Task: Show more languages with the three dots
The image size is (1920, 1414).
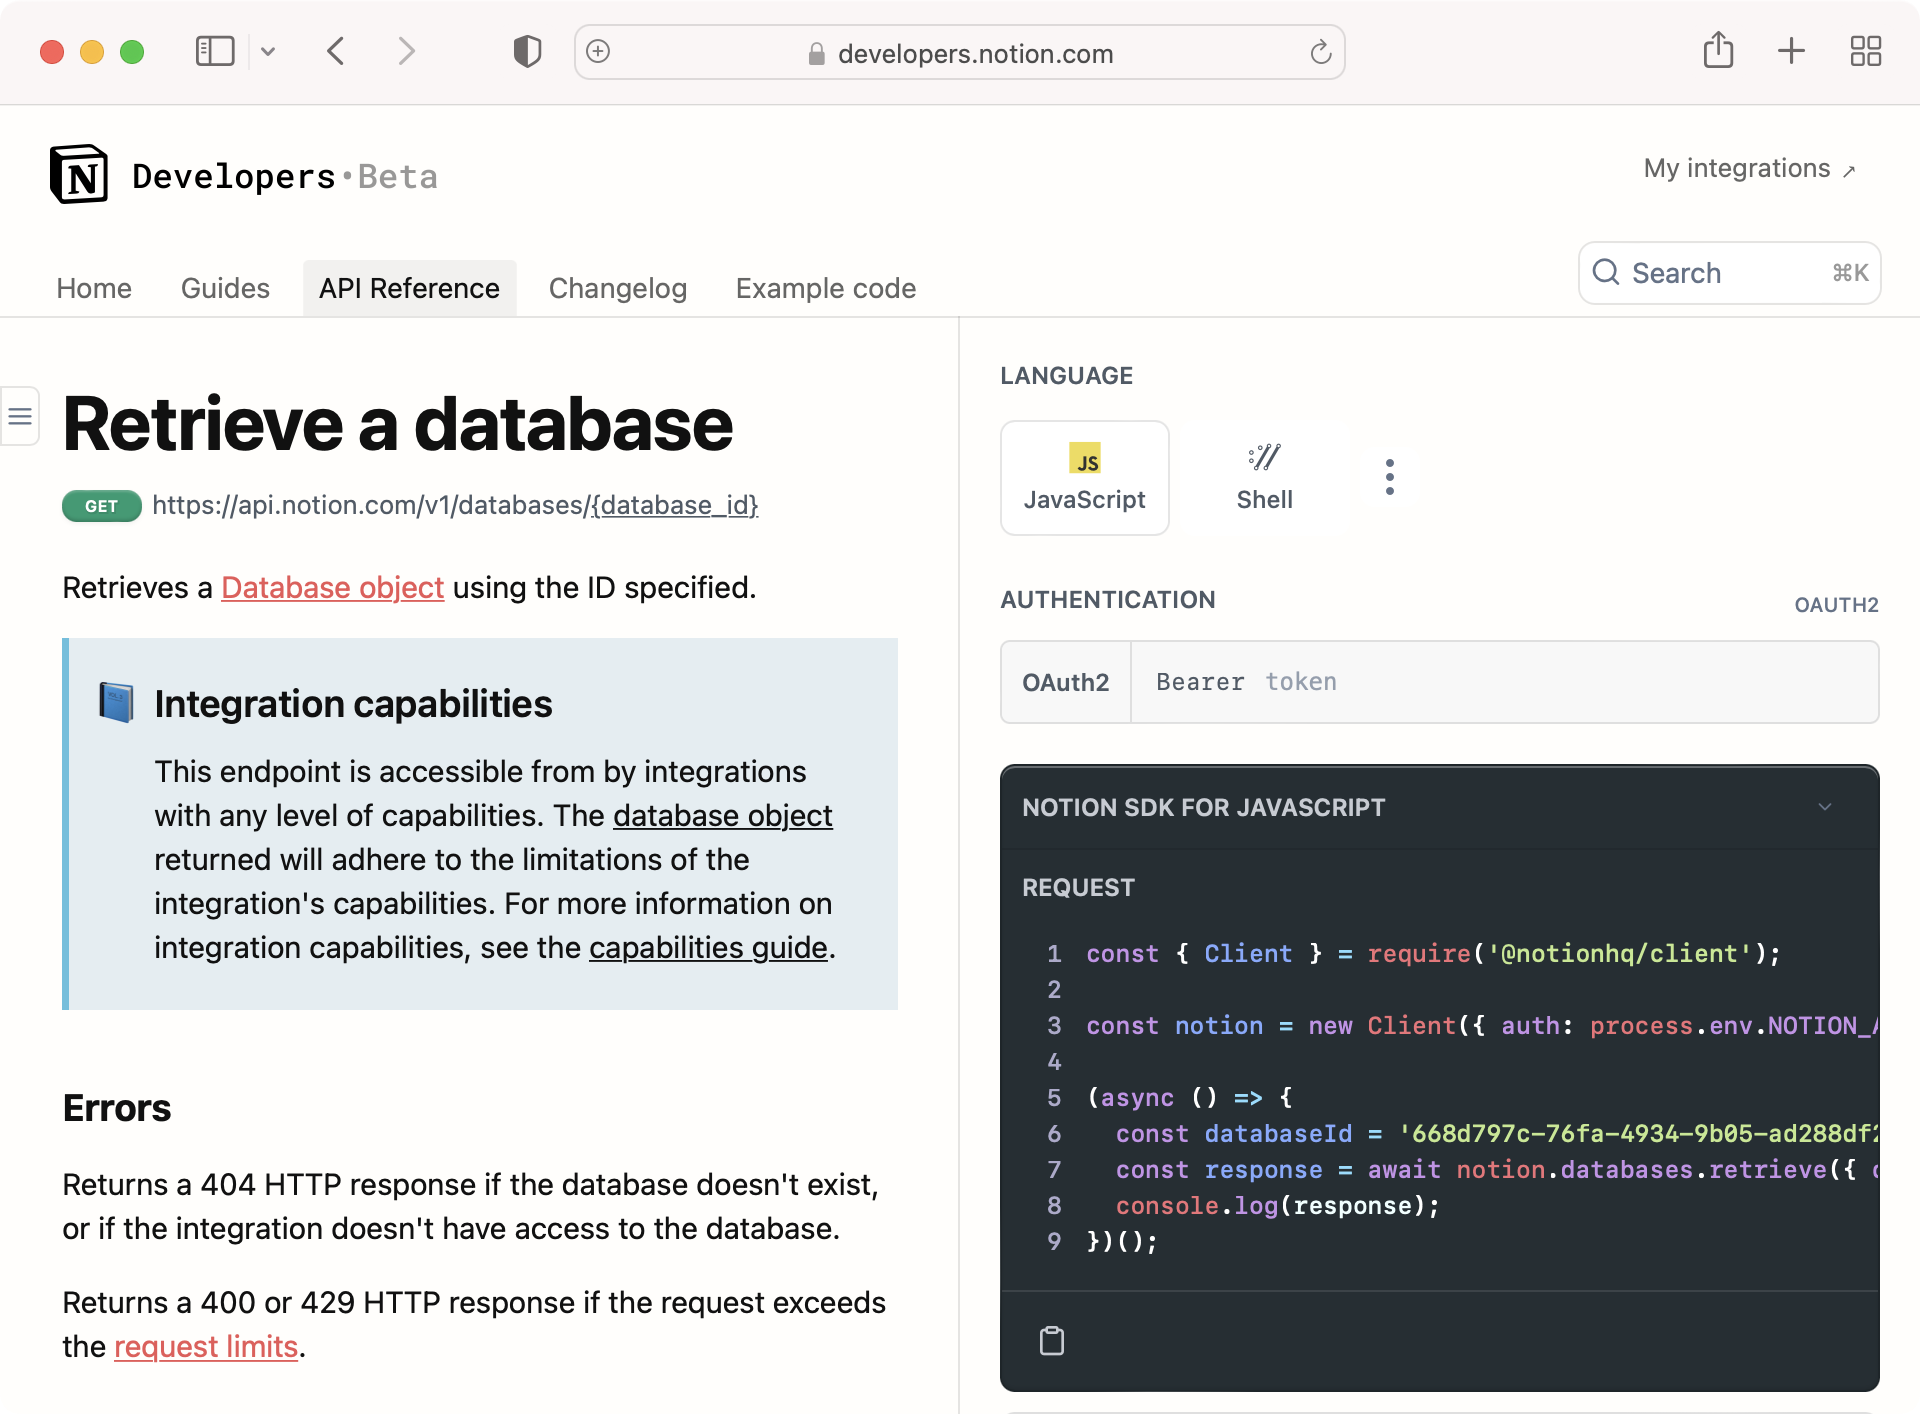Action: point(1389,477)
